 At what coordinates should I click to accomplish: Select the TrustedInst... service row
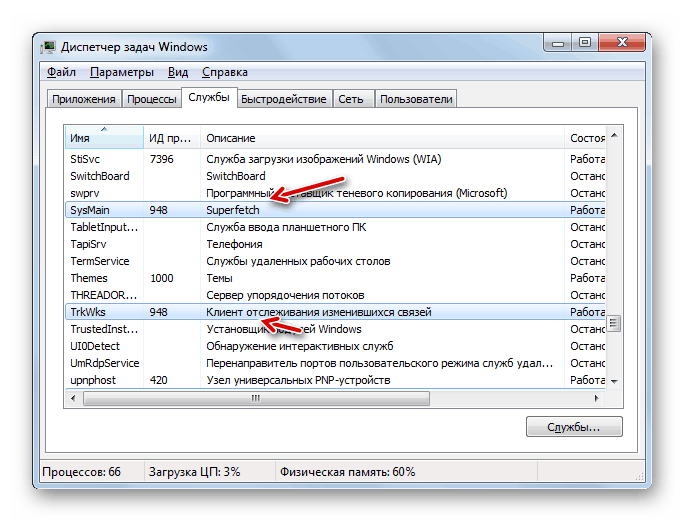(x=335, y=329)
